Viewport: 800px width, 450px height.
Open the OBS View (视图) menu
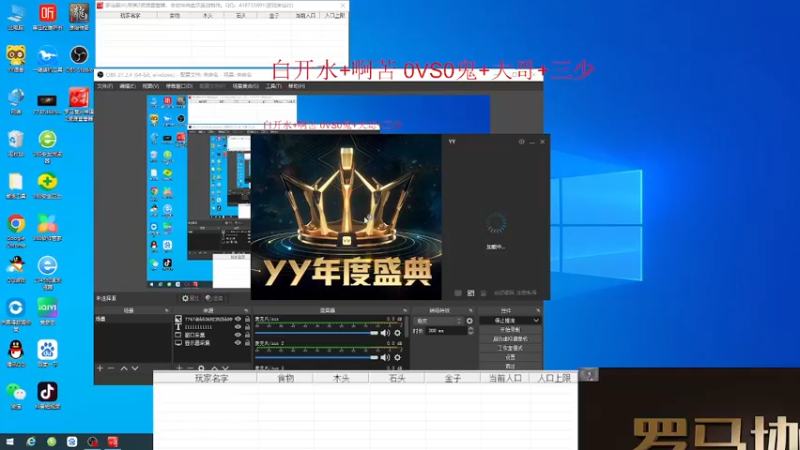coord(151,86)
